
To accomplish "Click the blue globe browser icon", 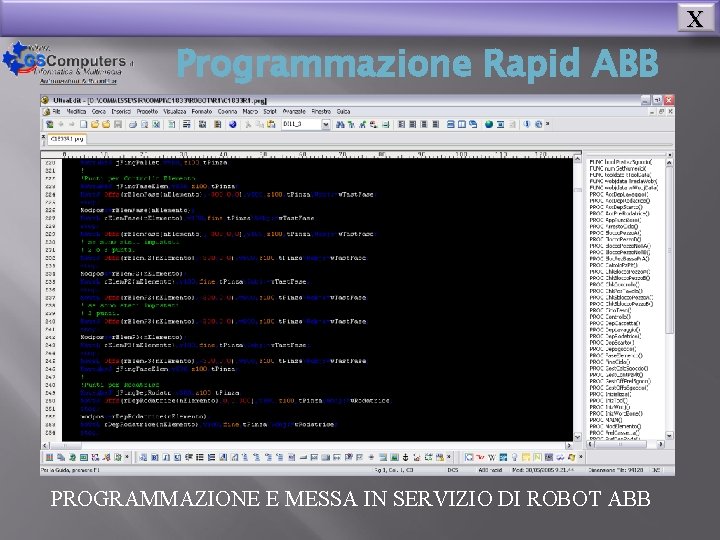I will click(233, 124).
